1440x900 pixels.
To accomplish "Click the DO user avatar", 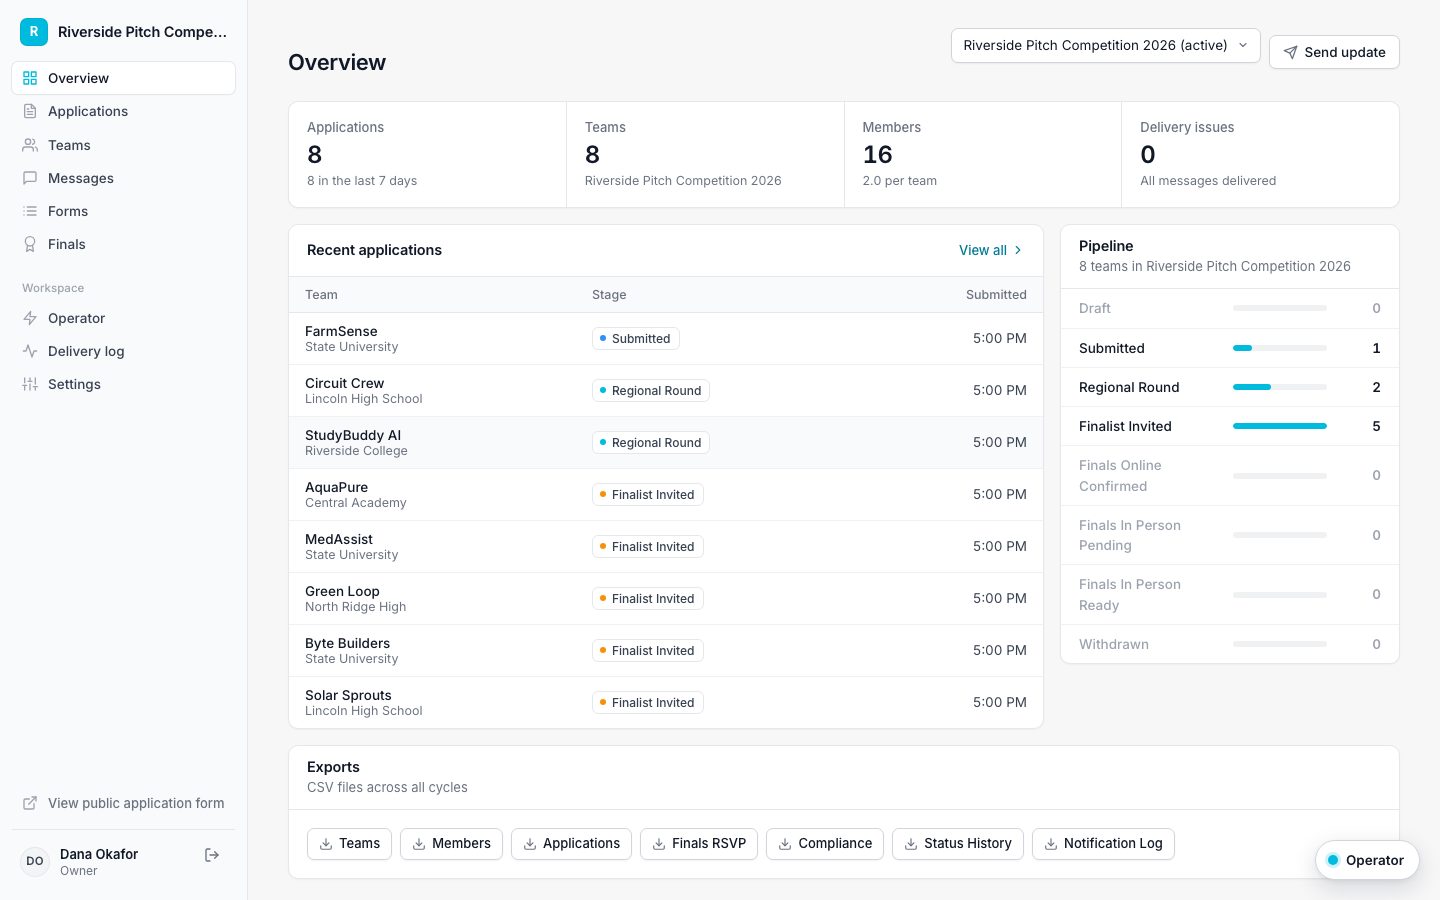I will coord(35,861).
